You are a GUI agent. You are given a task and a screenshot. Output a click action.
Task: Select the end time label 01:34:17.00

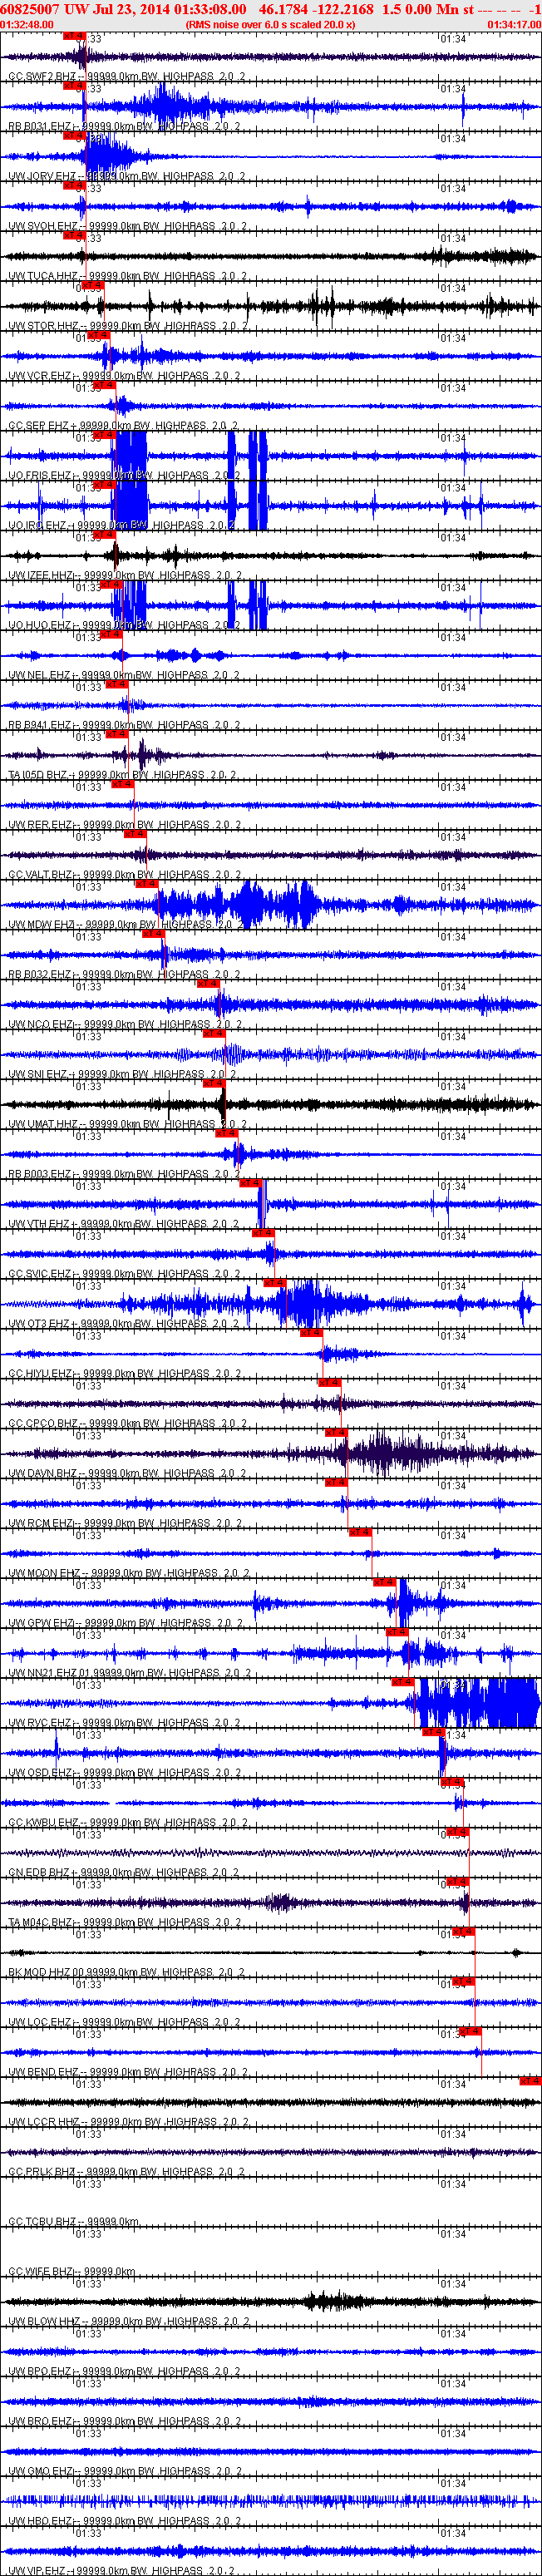point(514,24)
